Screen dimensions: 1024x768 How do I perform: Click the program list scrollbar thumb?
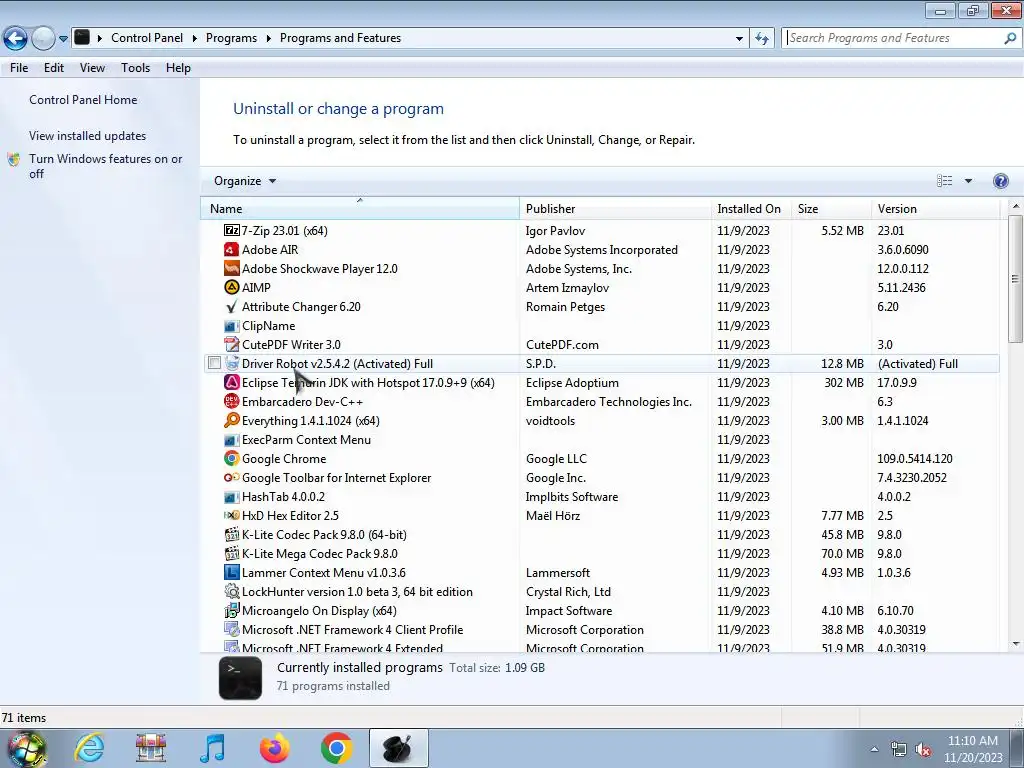pyautogui.click(x=1015, y=279)
